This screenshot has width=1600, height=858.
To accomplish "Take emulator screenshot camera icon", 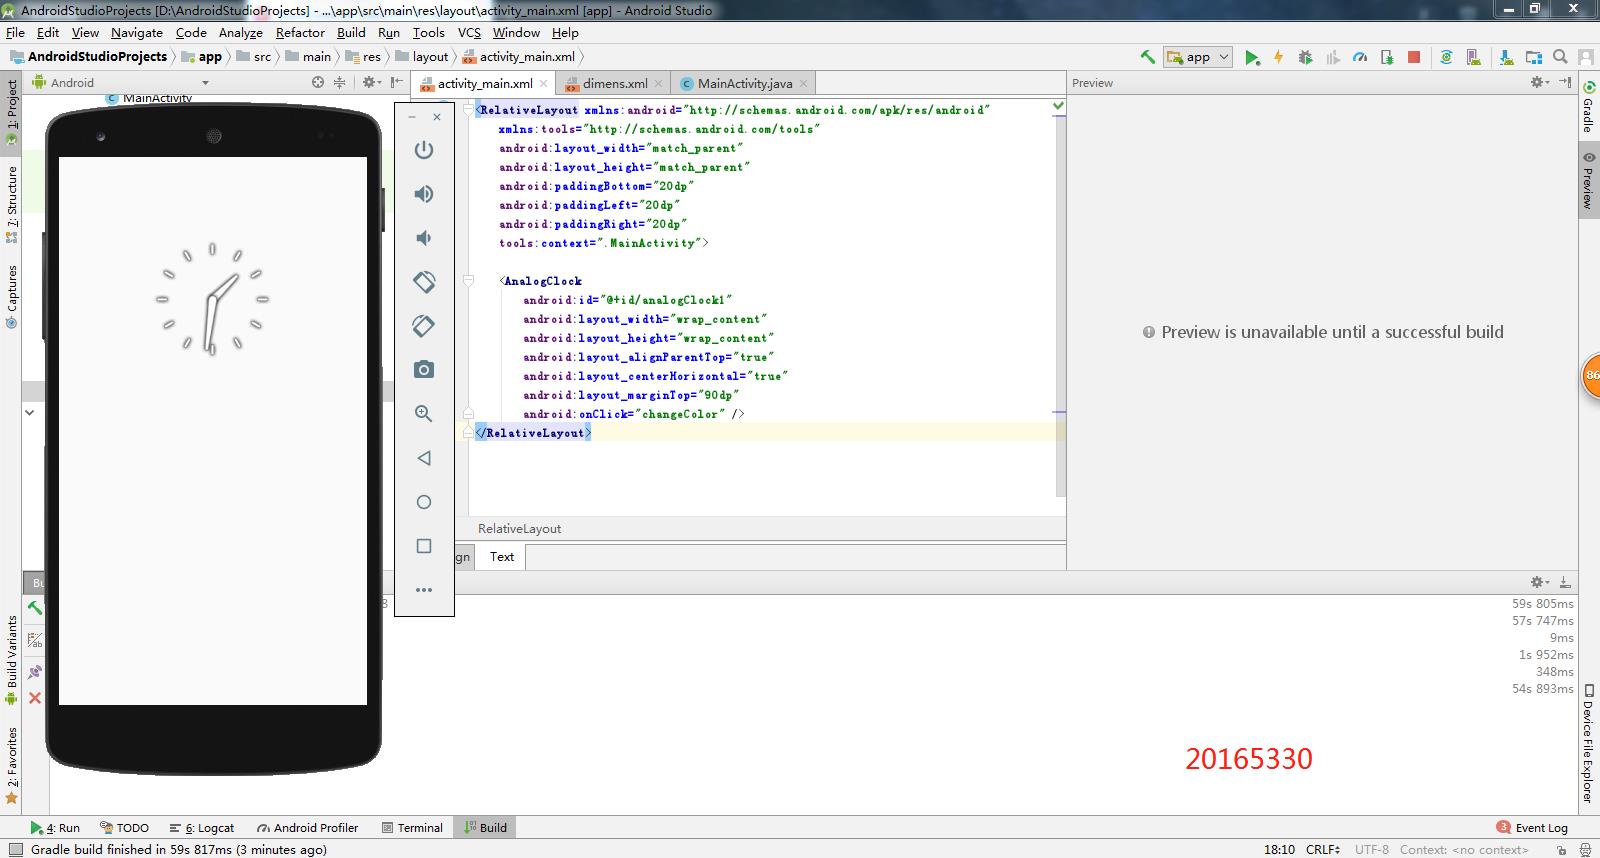I will click(424, 370).
